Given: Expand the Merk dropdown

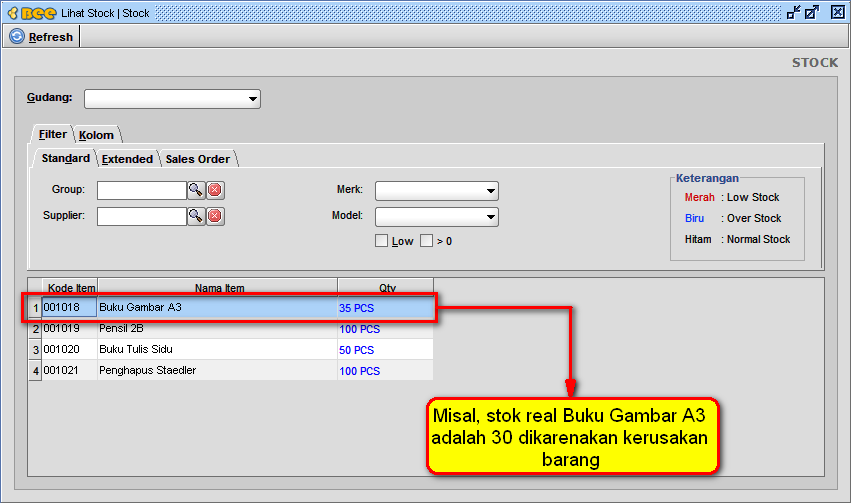Looking at the screenshot, I should pyautogui.click(x=437, y=190).
